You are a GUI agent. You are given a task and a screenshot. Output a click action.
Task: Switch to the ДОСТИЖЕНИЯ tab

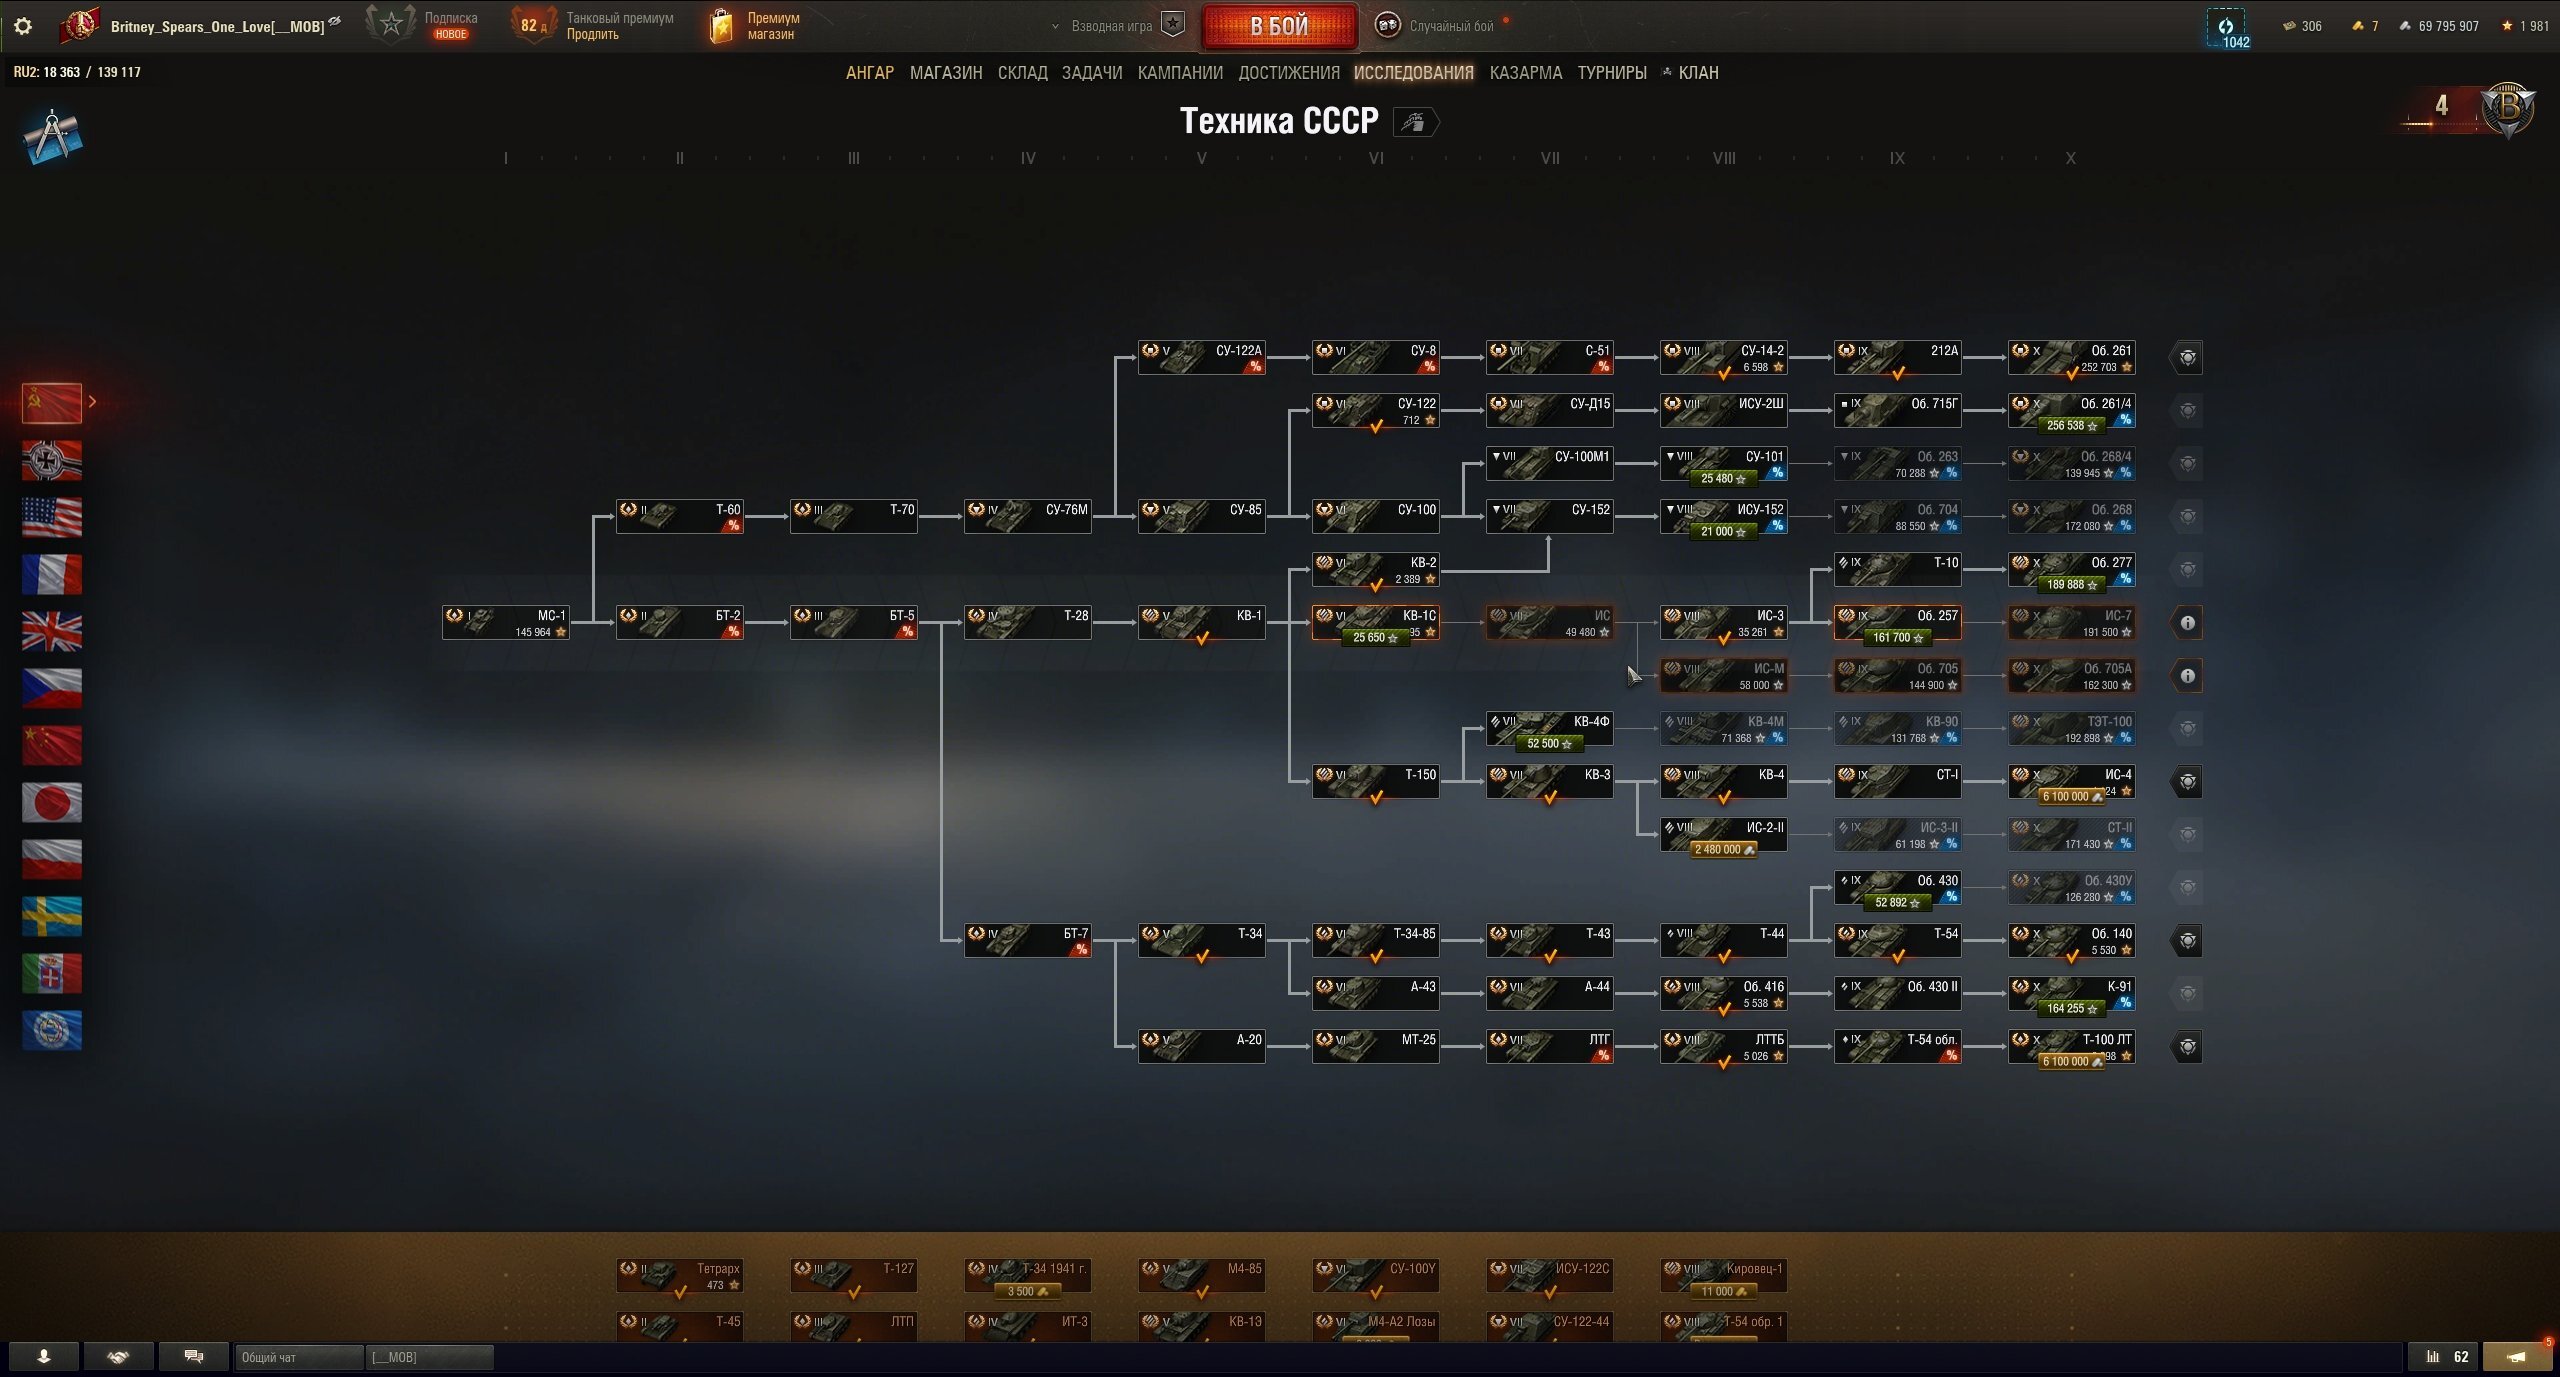(1289, 73)
